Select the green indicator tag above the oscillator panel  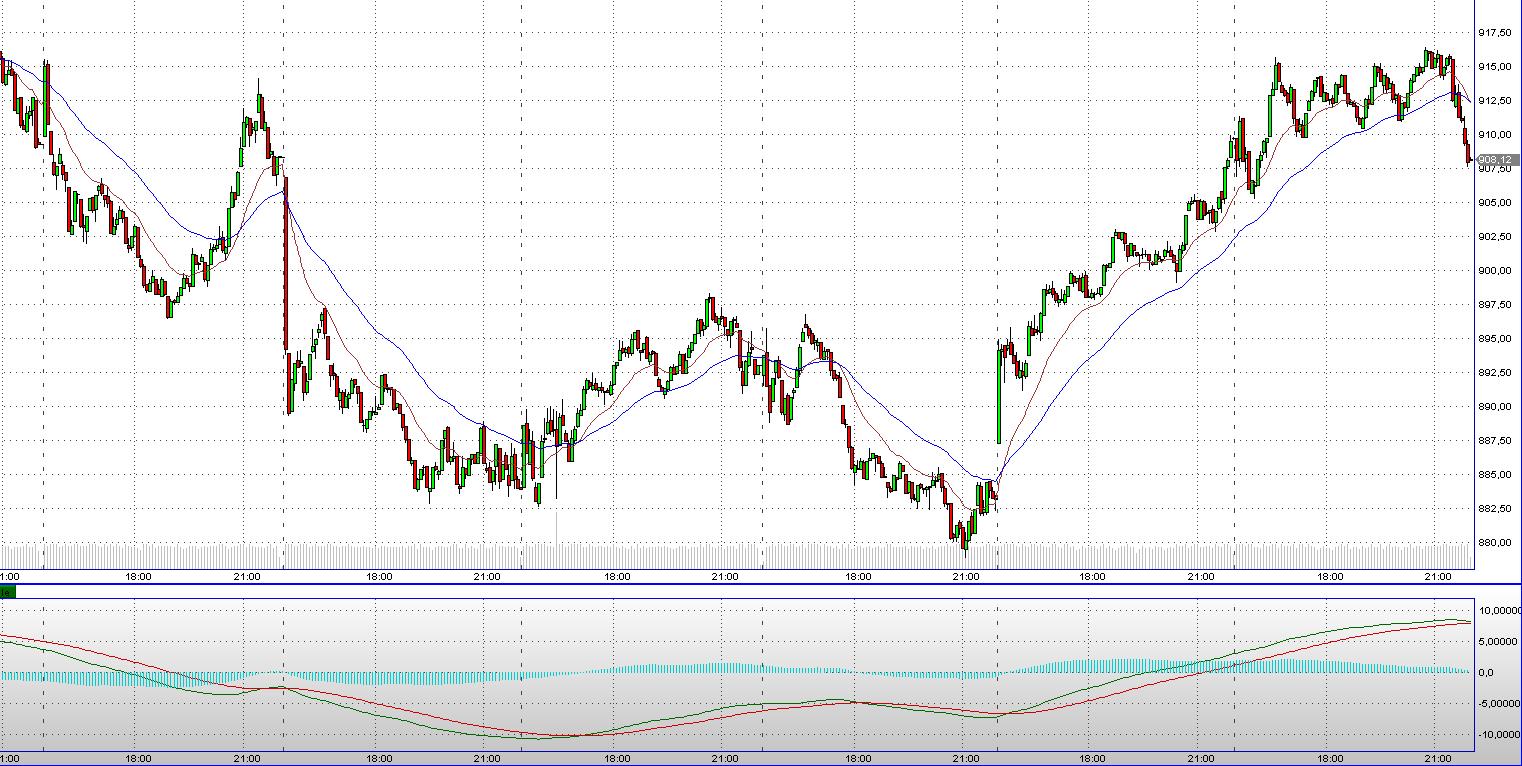click(6, 593)
